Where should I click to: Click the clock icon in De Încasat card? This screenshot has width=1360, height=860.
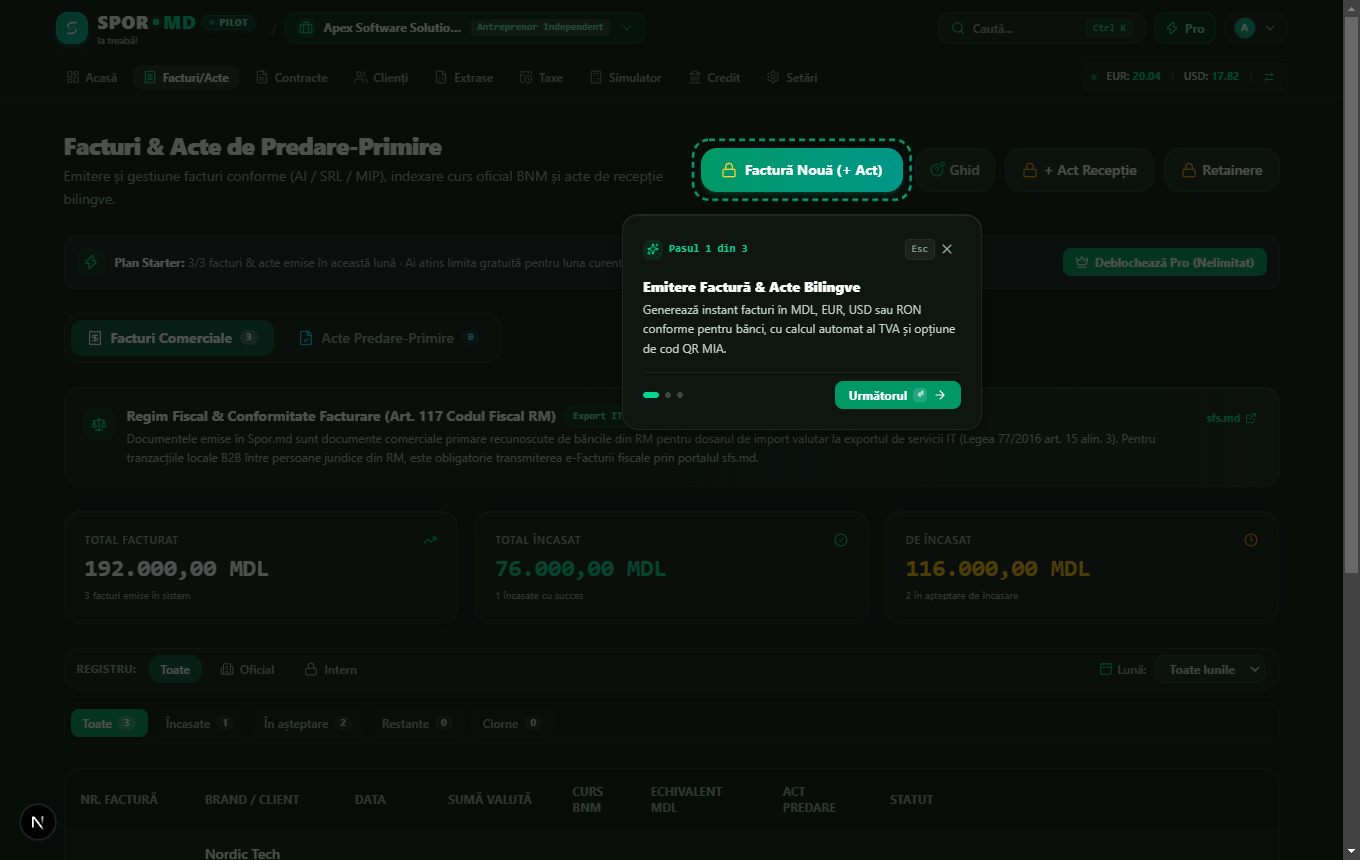(x=1251, y=540)
